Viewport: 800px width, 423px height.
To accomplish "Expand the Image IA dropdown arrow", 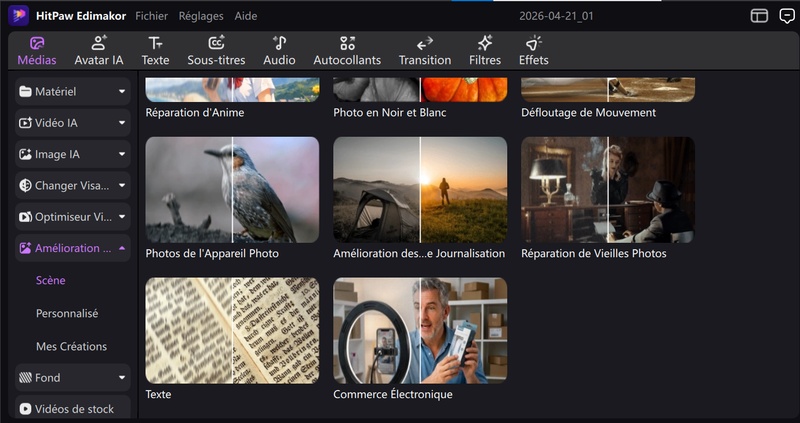I will (122, 154).
